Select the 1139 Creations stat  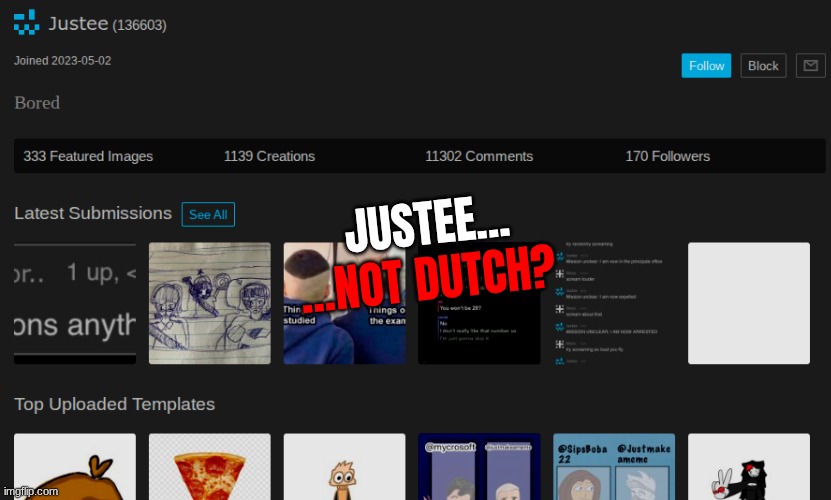[269, 156]
